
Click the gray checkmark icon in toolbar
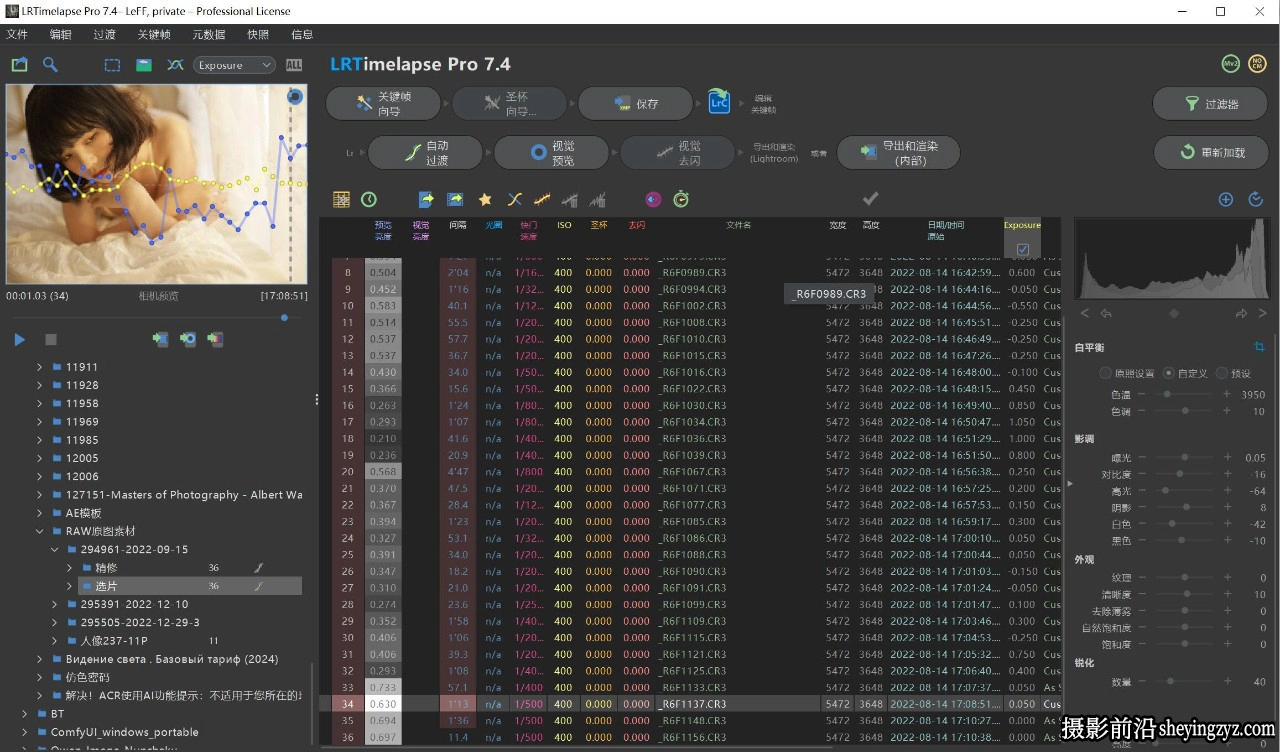(x=870, y=199)
